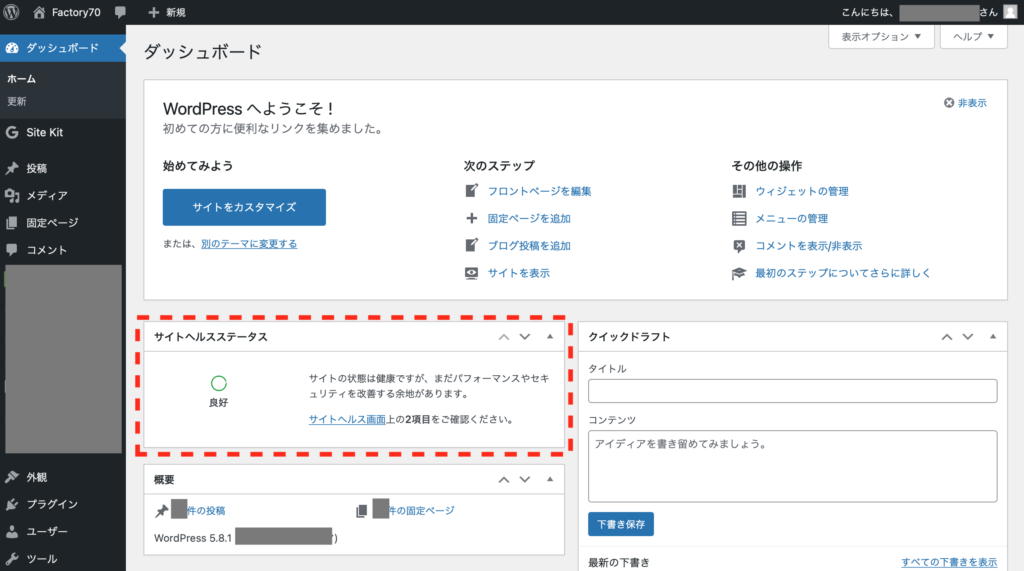Click 件の固定ページ link in 概要
Screen dimensions: 1024x571
click(421, 511)
